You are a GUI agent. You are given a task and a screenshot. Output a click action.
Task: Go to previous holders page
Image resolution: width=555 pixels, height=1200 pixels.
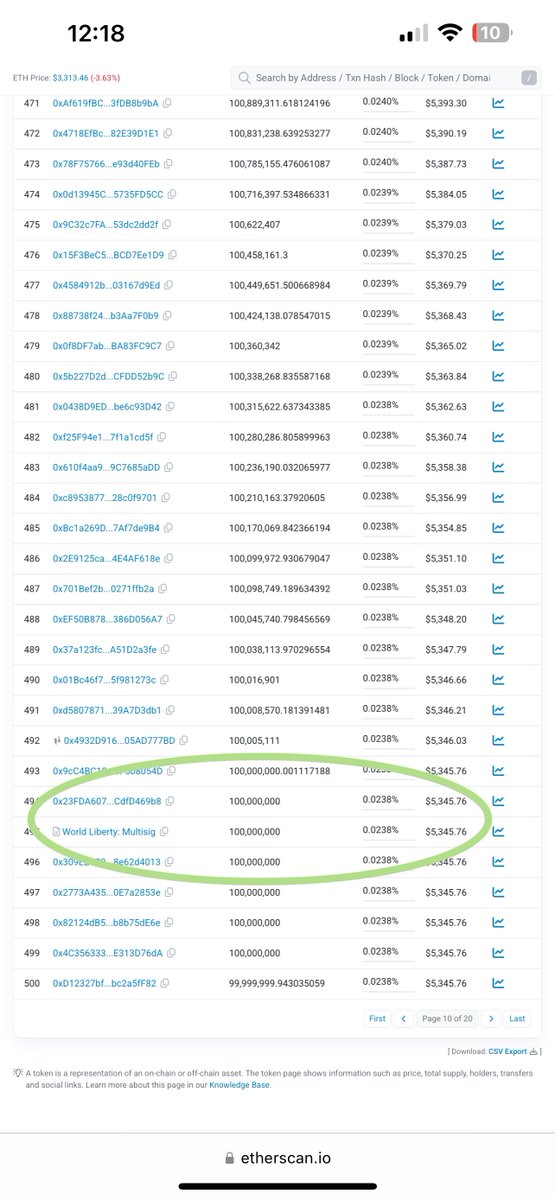point(404,1018)
